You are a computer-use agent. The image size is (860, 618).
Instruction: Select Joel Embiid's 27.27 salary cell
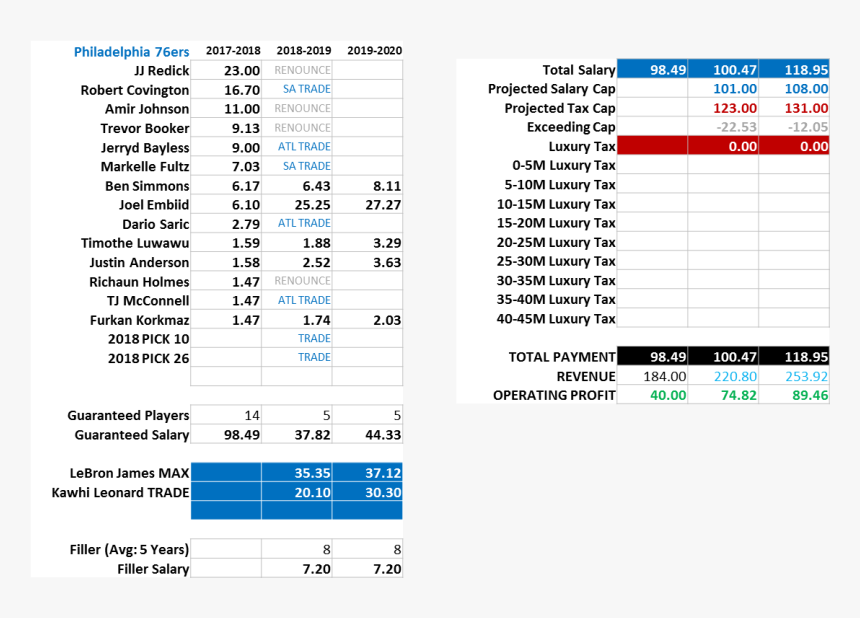pyautogui.click(x=367, y=205)
